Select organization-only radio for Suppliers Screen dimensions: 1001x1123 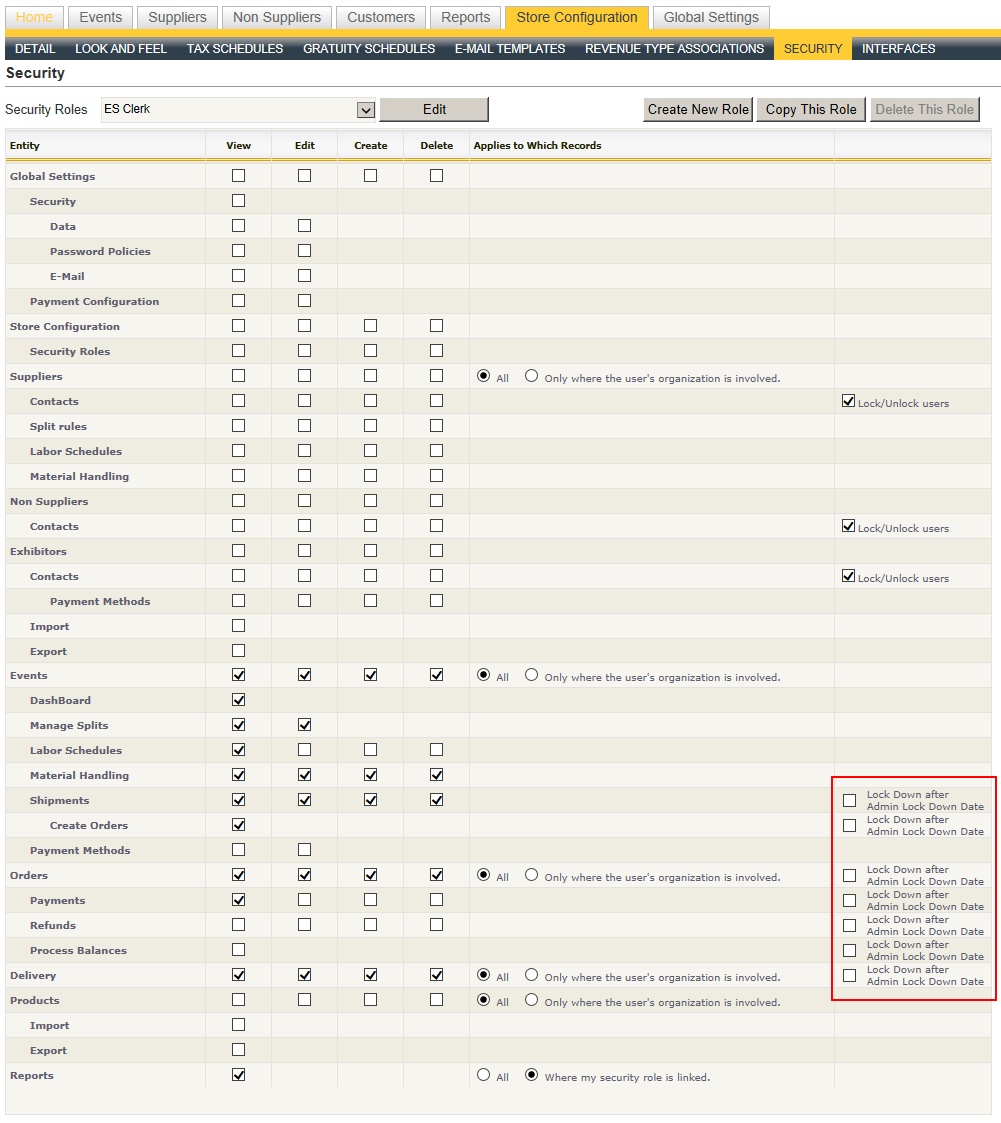(531, 376)
